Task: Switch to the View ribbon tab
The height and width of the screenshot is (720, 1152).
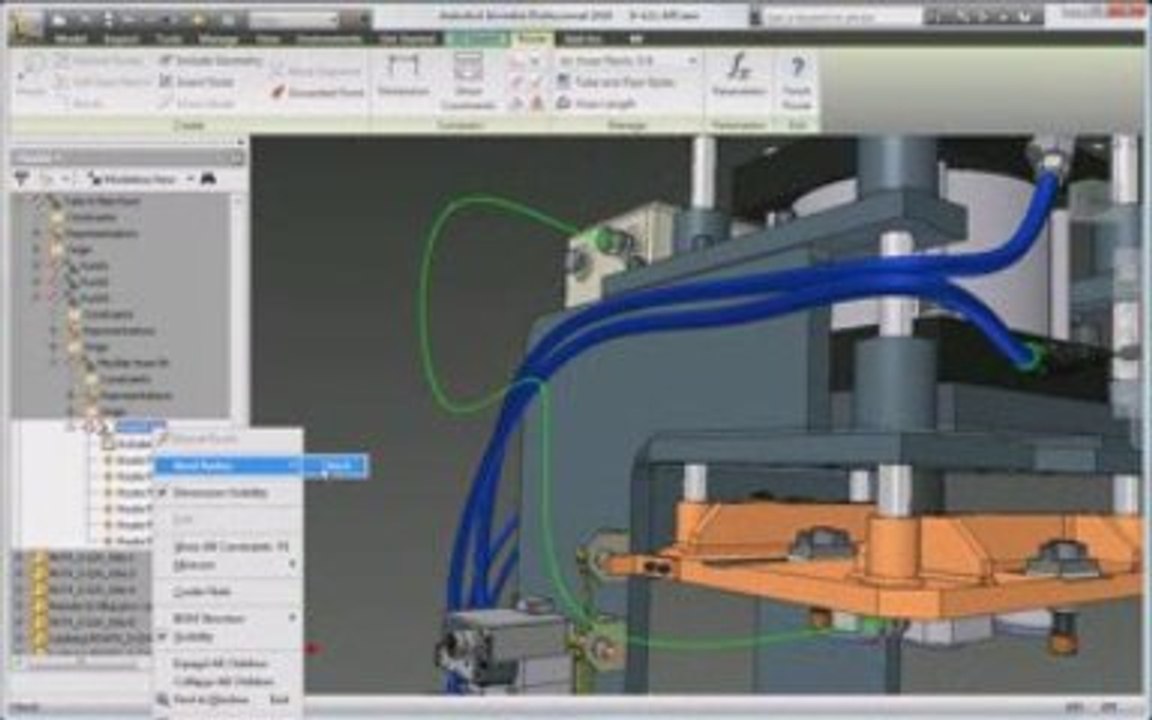Action: click(x=268, y=39)
